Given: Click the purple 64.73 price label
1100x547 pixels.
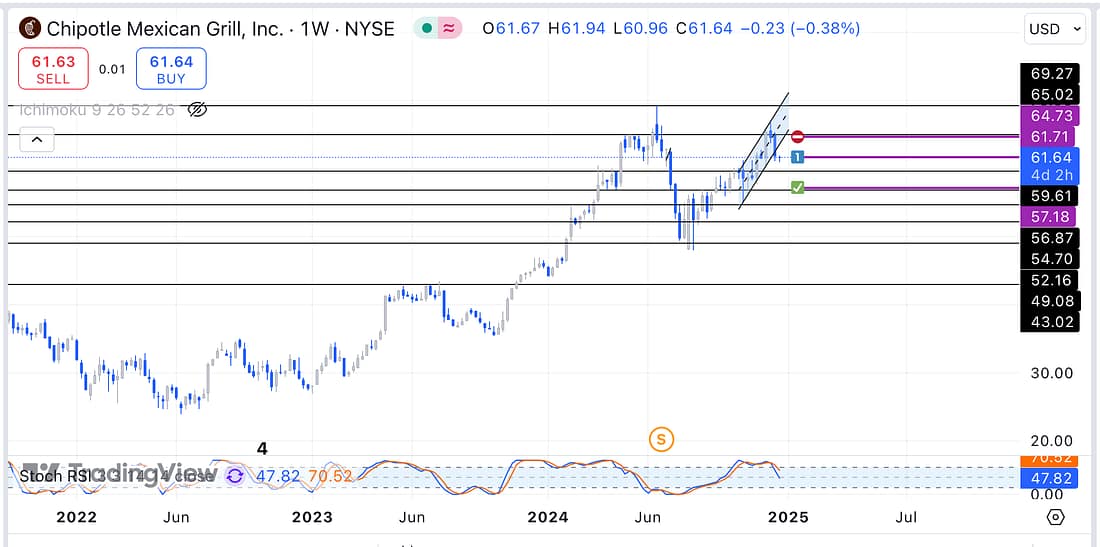Looking at the screenshot, I should tap(1049, 118).
